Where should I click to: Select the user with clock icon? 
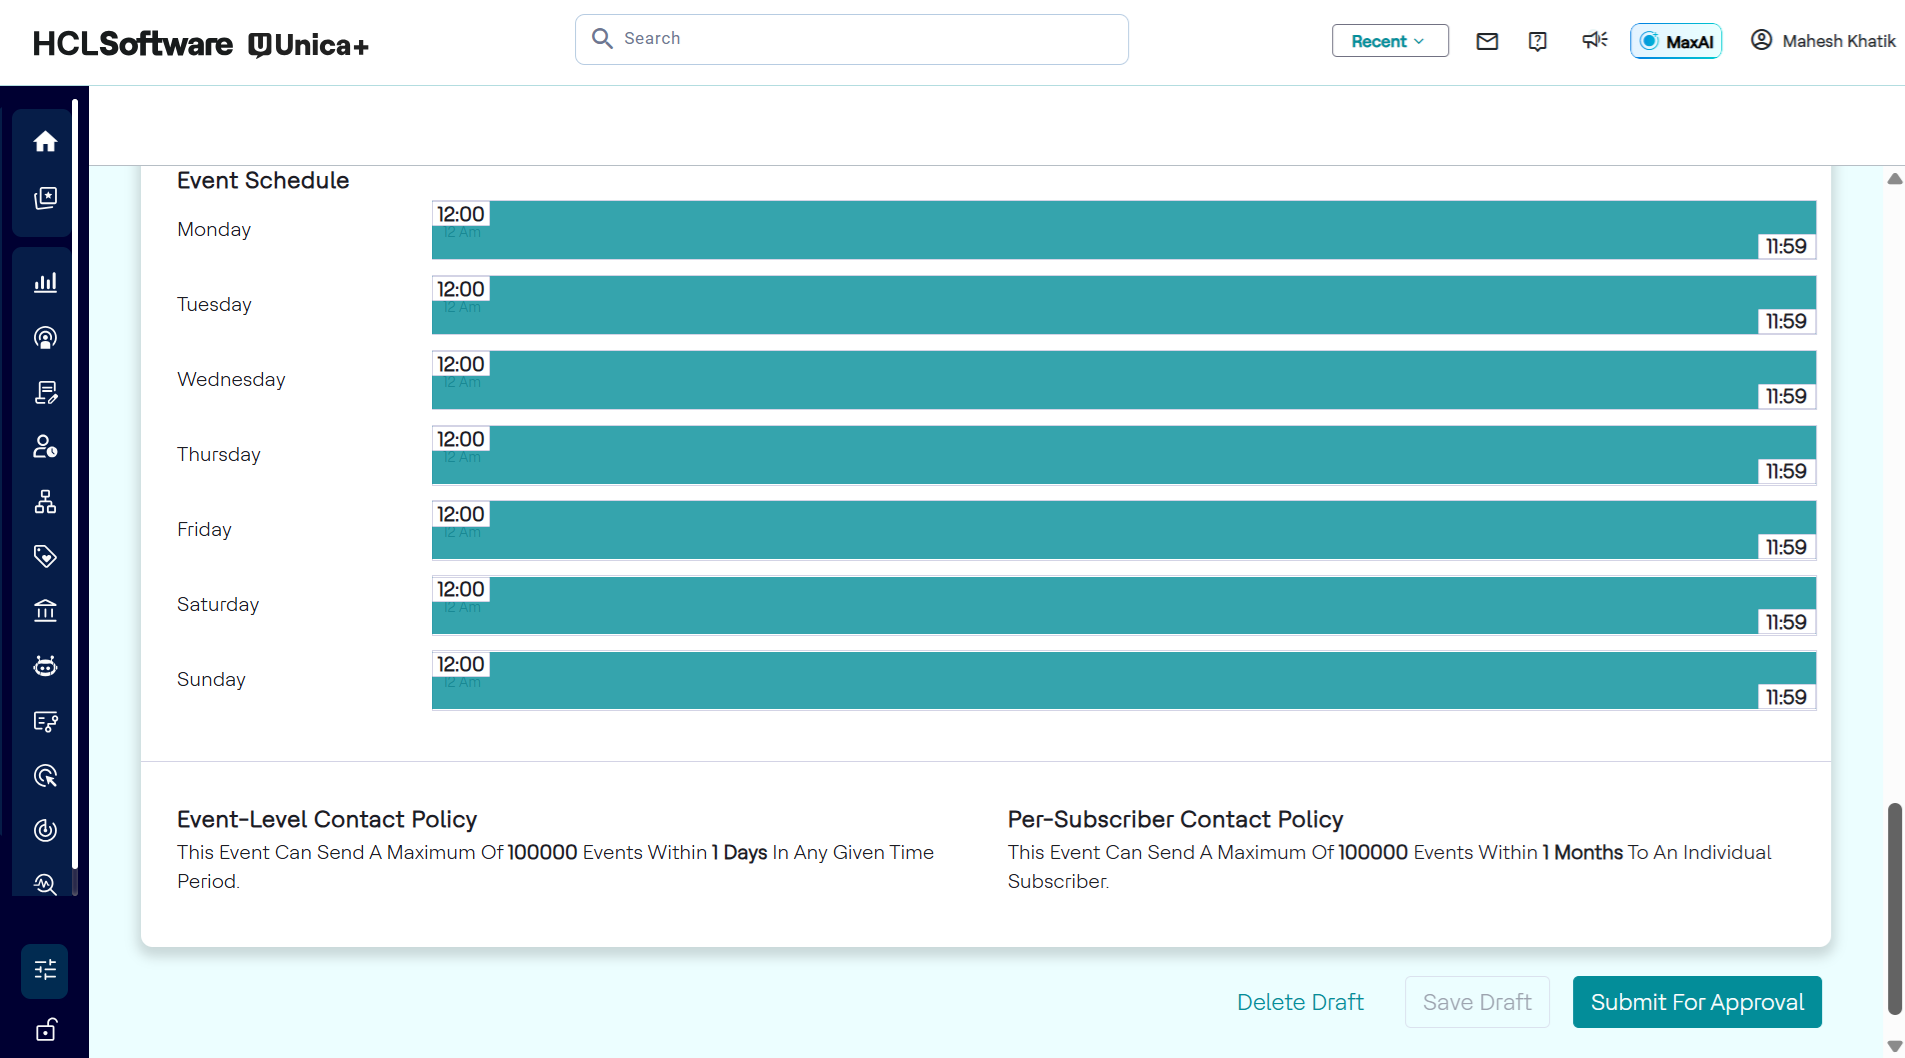45,447
